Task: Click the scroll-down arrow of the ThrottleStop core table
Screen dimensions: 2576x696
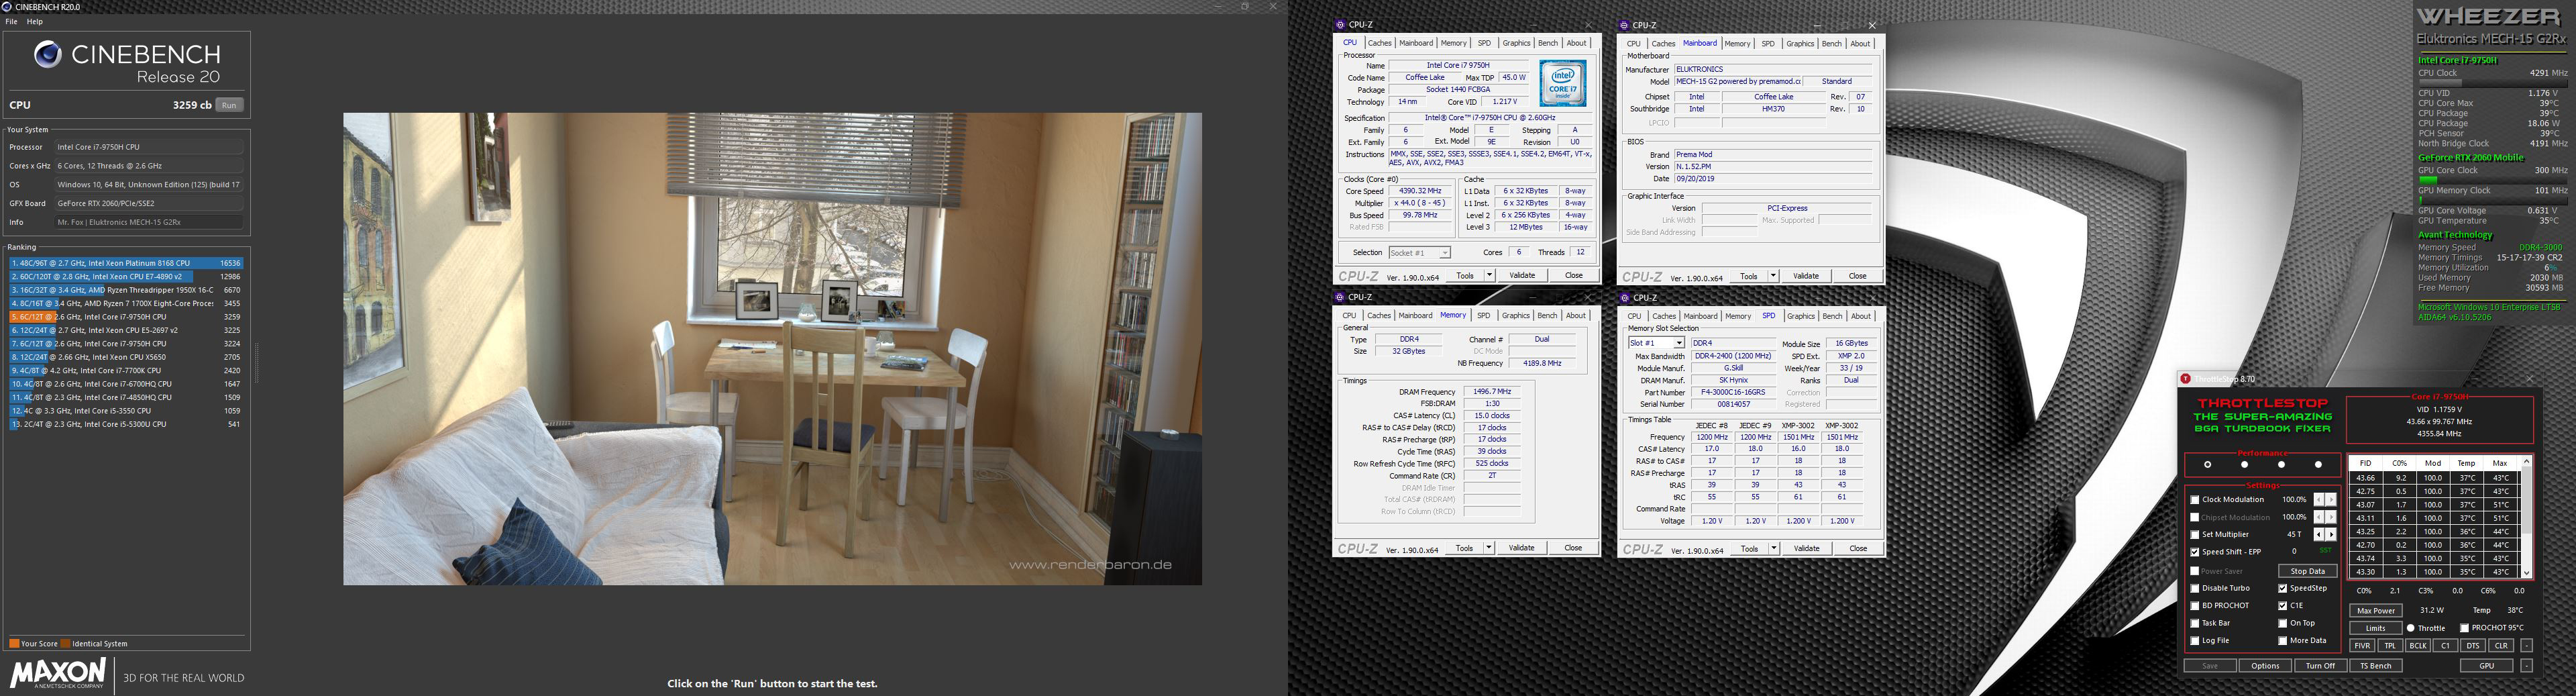Action: (x=2526, y=573)
